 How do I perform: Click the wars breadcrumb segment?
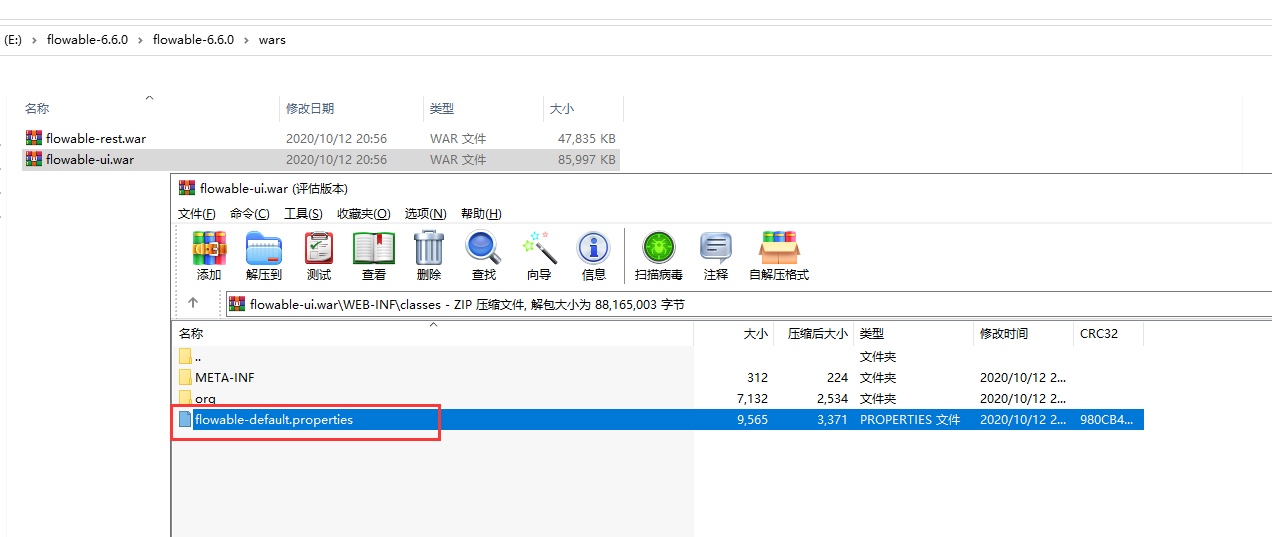point(272,40)
